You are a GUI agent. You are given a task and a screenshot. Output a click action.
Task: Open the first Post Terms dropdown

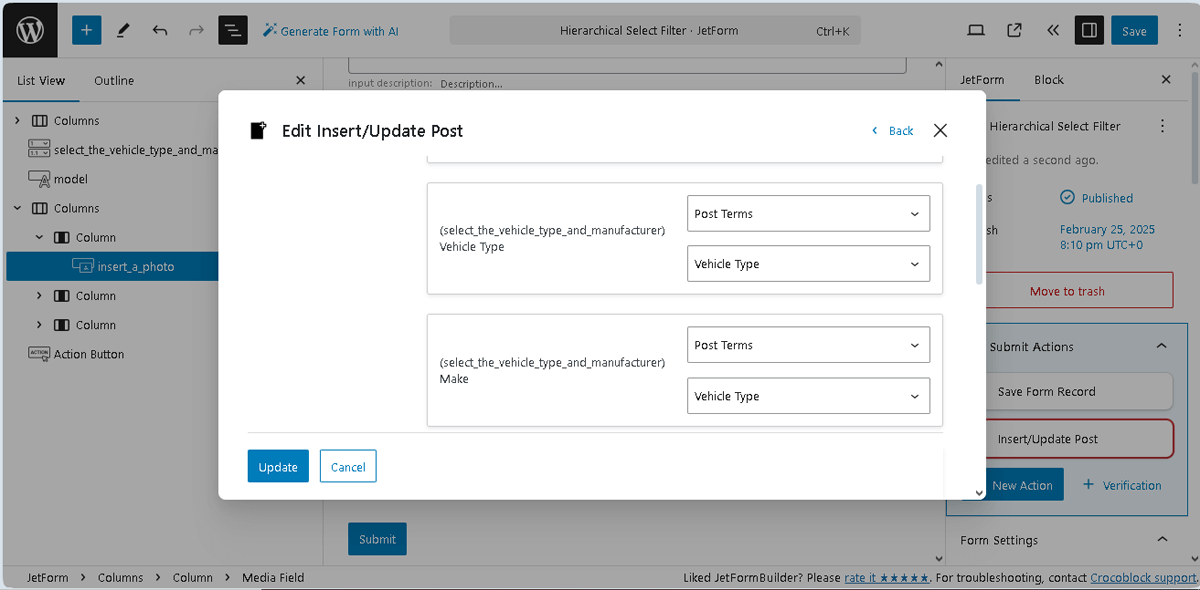[807, 213]
